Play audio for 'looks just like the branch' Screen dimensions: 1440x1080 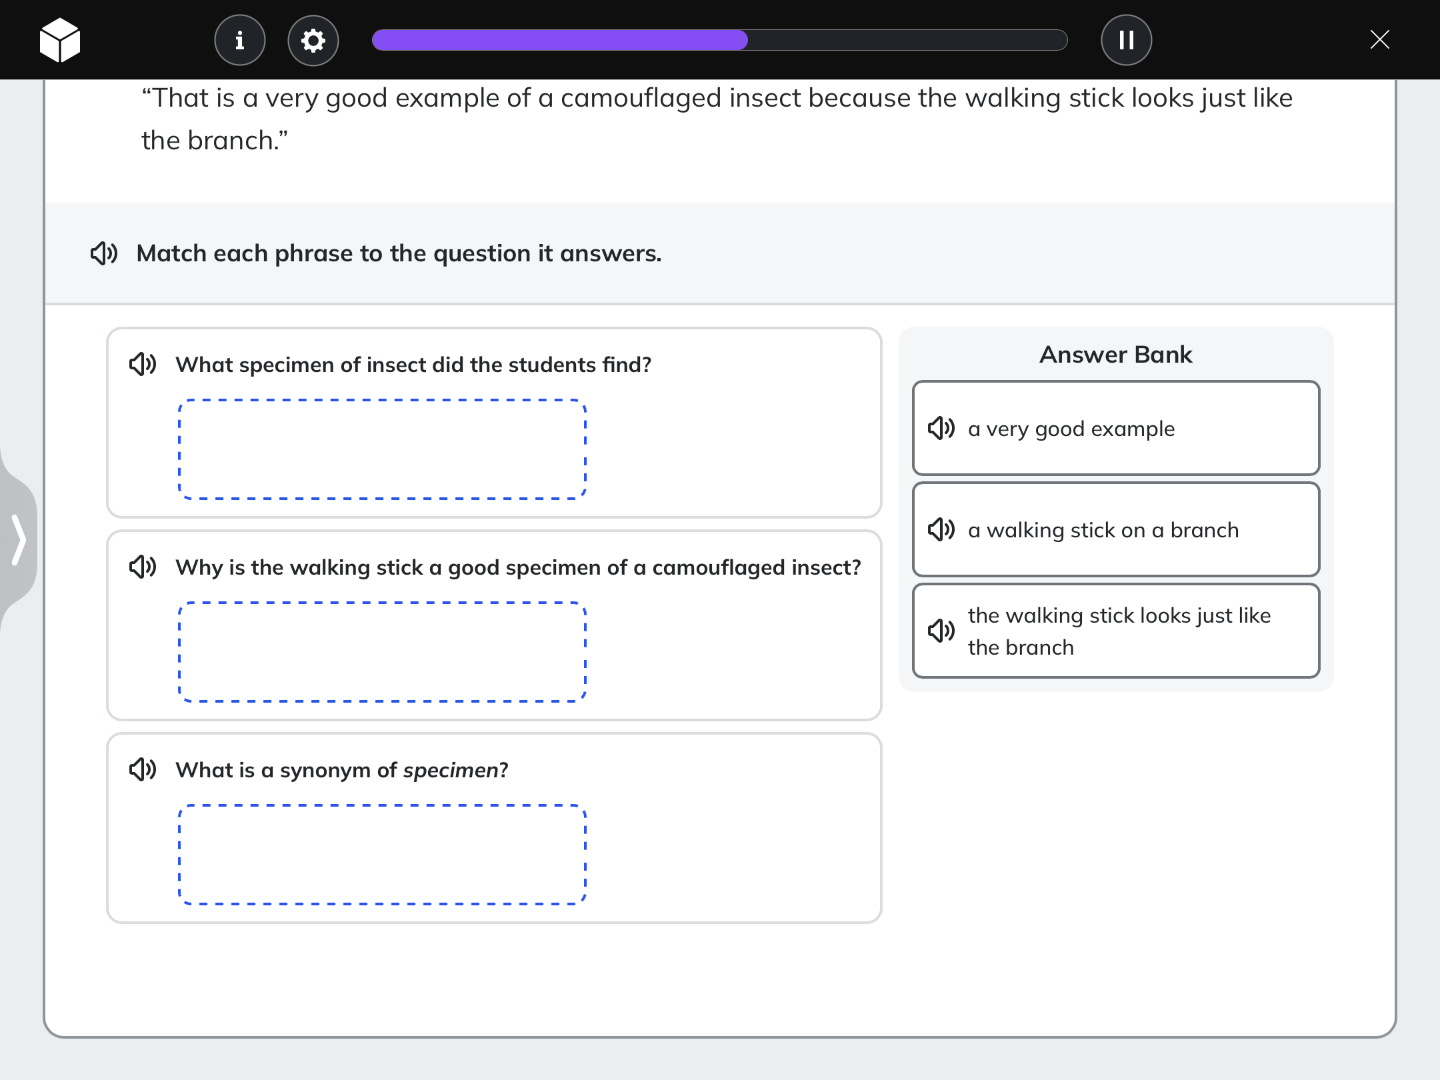tap(941, 630)
